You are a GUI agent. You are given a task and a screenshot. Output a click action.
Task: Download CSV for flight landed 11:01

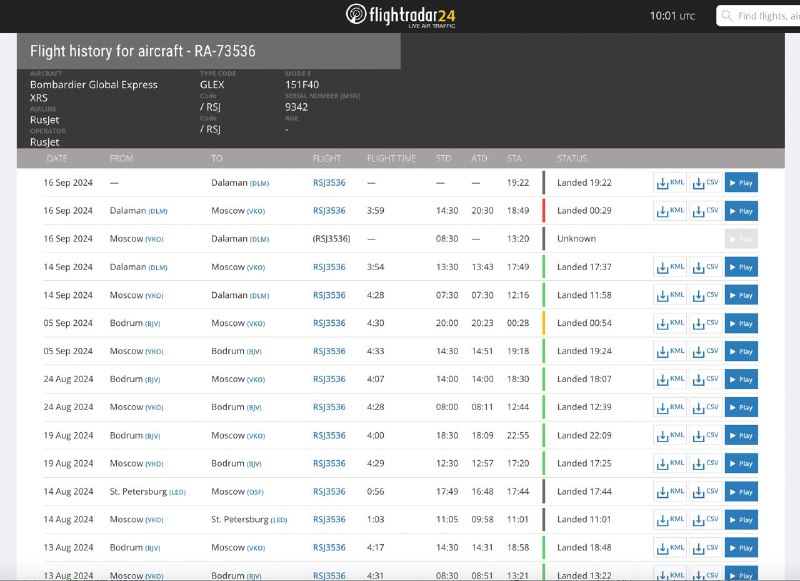pos(706,520)
